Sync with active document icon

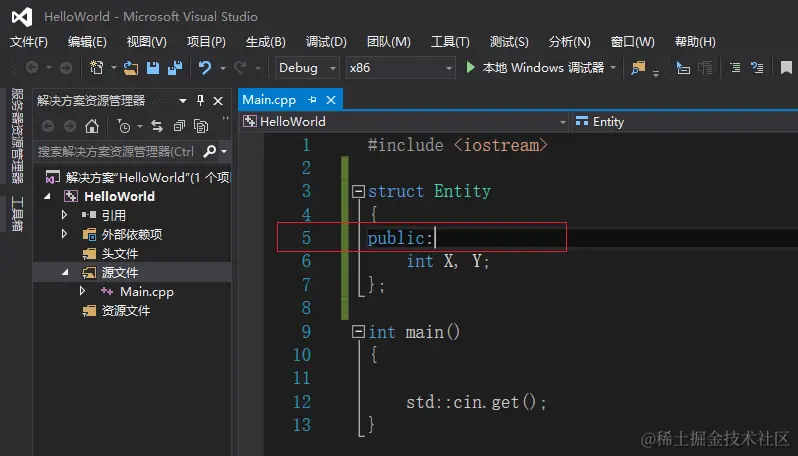click(157, 126)
